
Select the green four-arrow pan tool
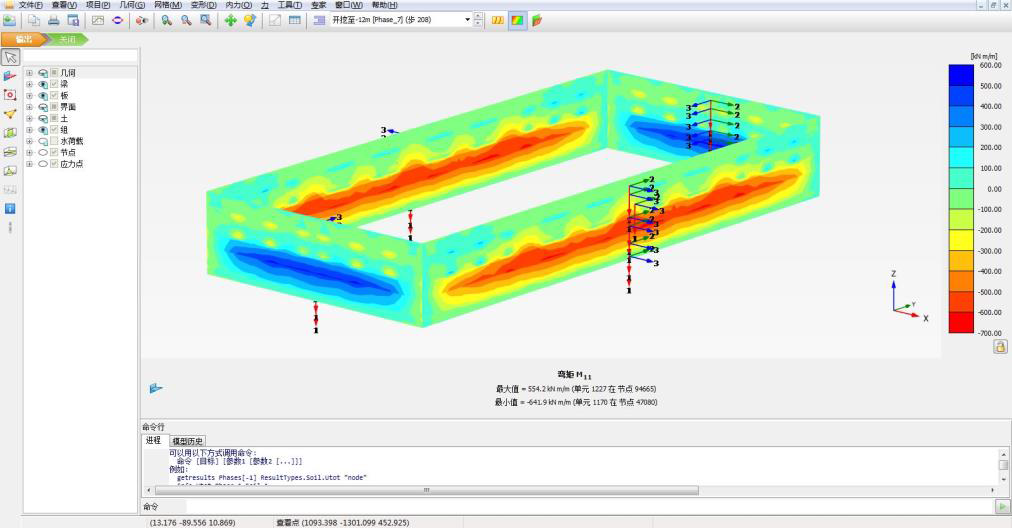click(230, 20)
